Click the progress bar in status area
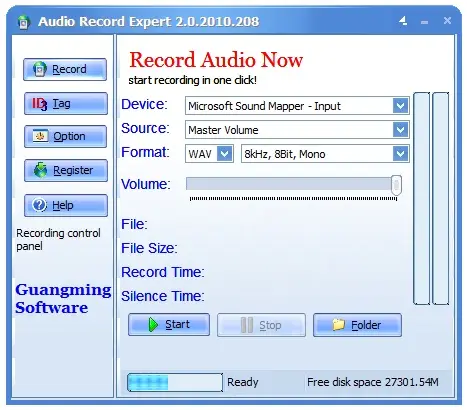 click(x=175, y=382)
